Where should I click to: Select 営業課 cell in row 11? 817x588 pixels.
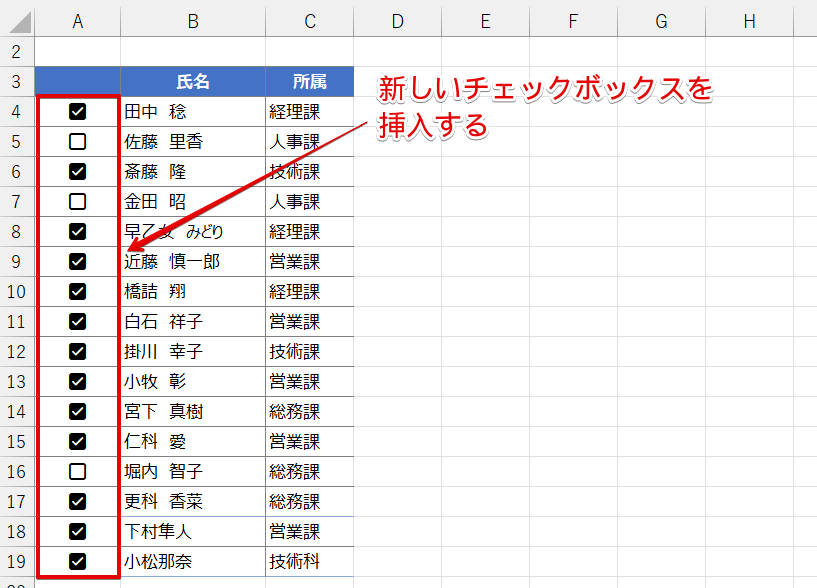[310, 322]
